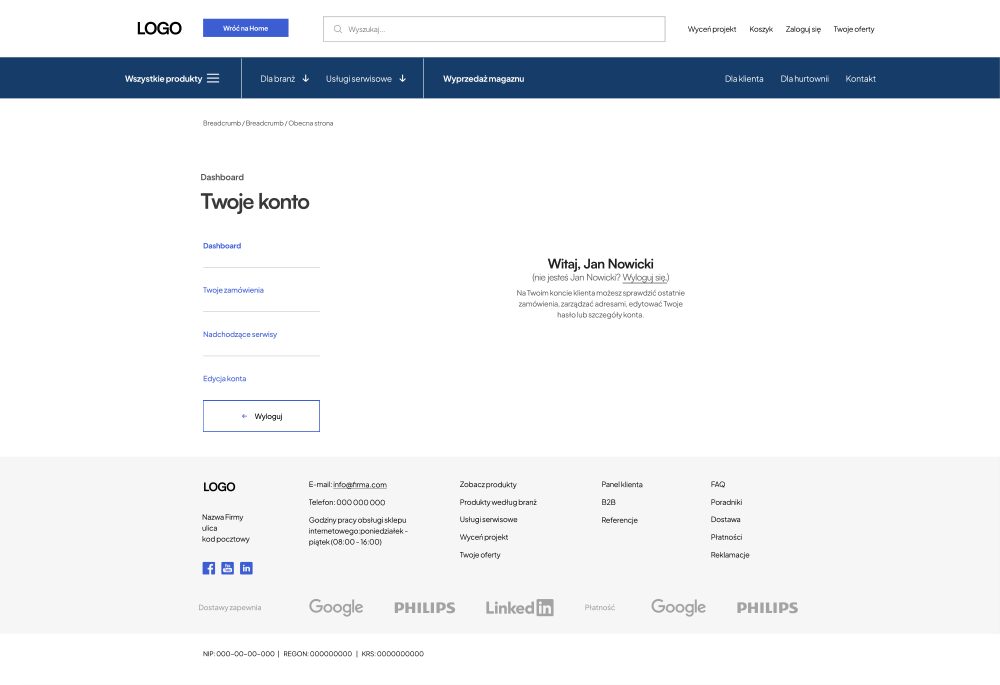Open B2B footer link
Screen dimensions: 1000x685
[x=608, y=503]
